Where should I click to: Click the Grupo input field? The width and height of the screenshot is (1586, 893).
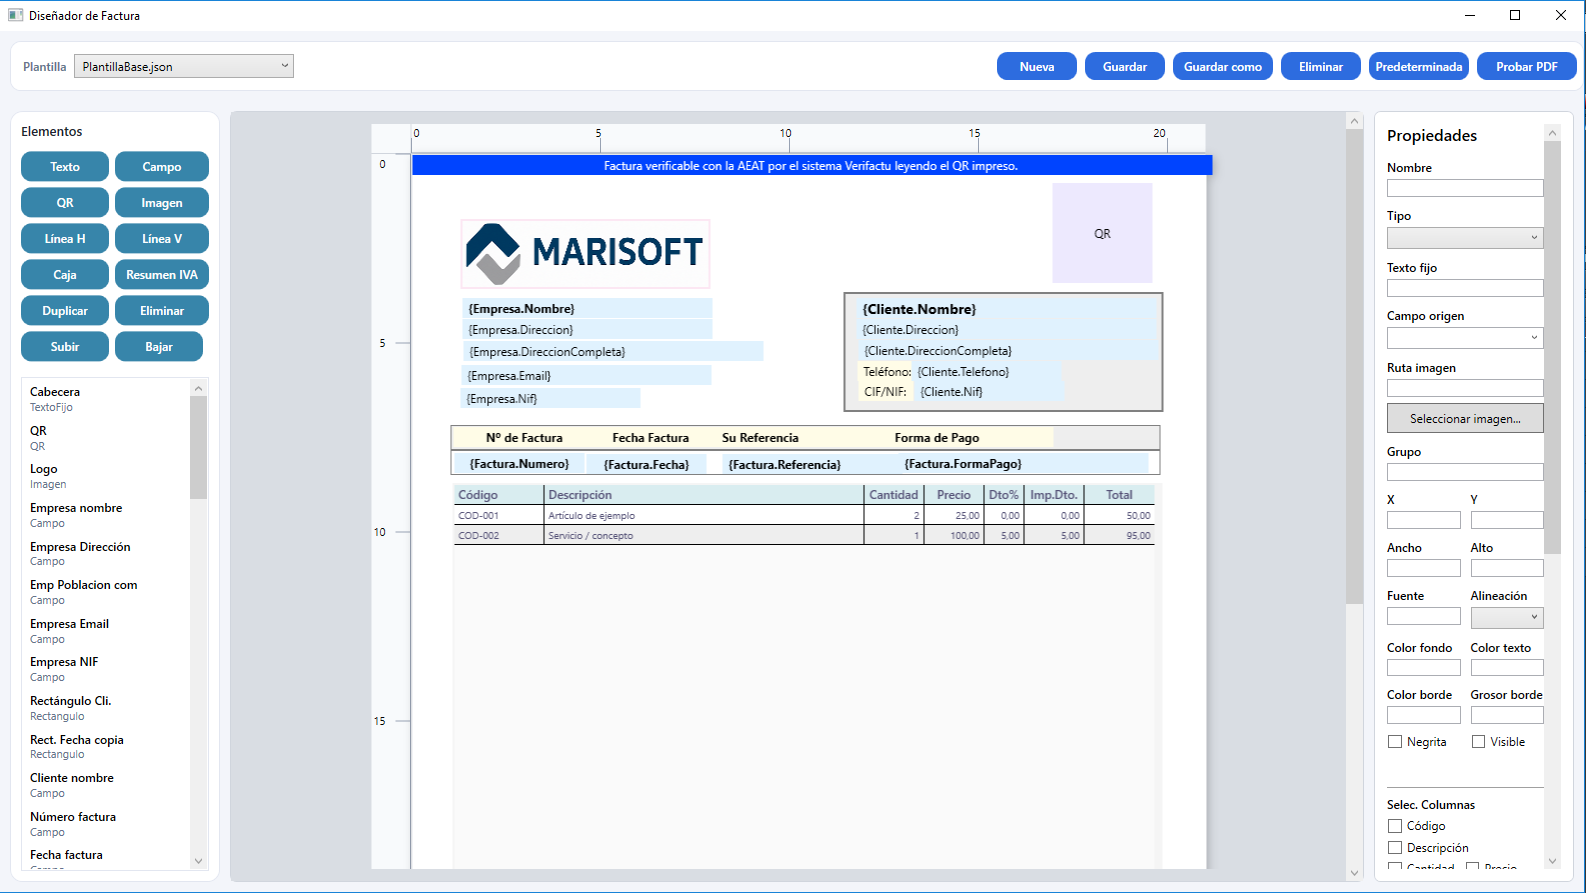[1465, 472]
